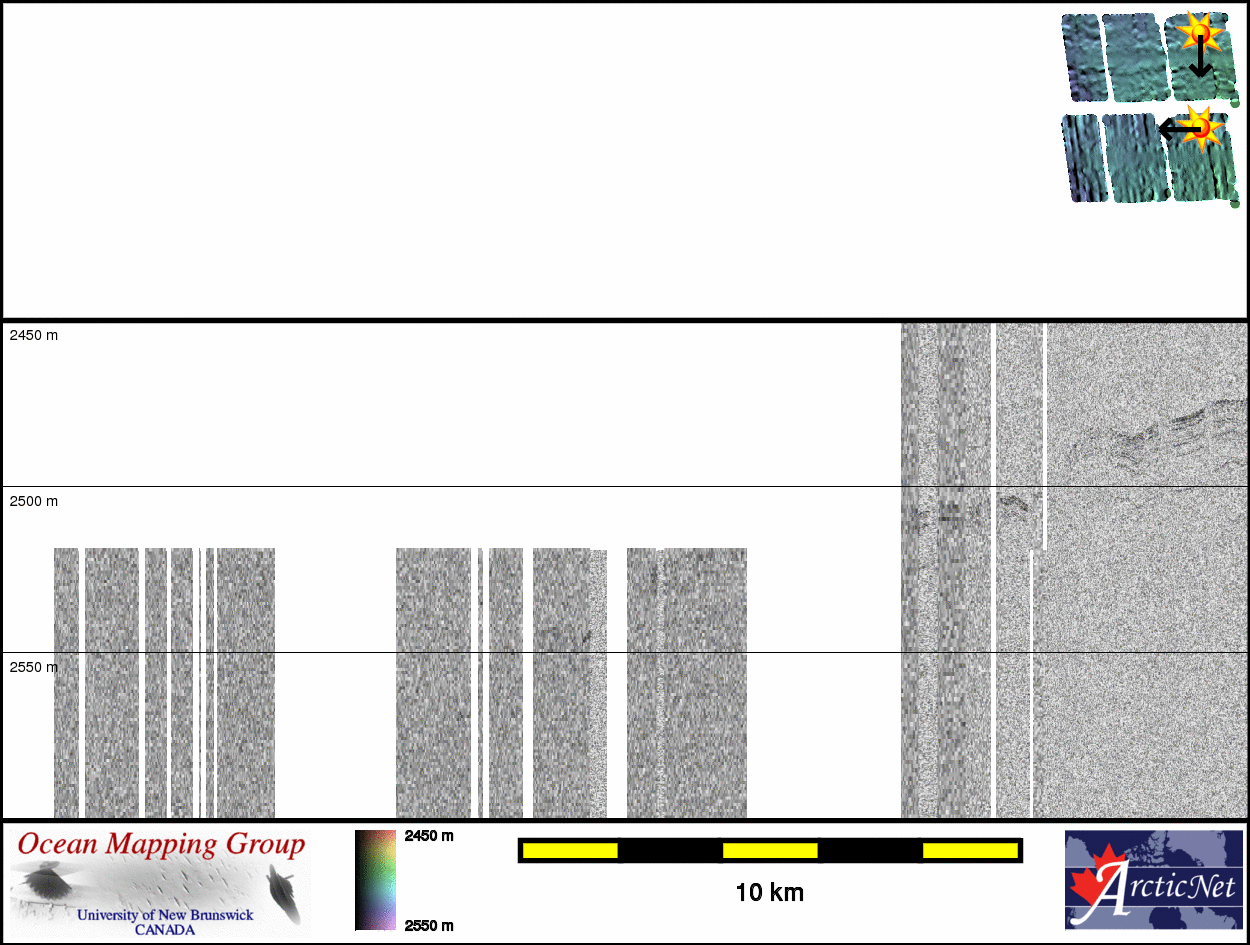Click the 2450 m label beside color legend
The image size is (1250, 945).
(429, 836)
